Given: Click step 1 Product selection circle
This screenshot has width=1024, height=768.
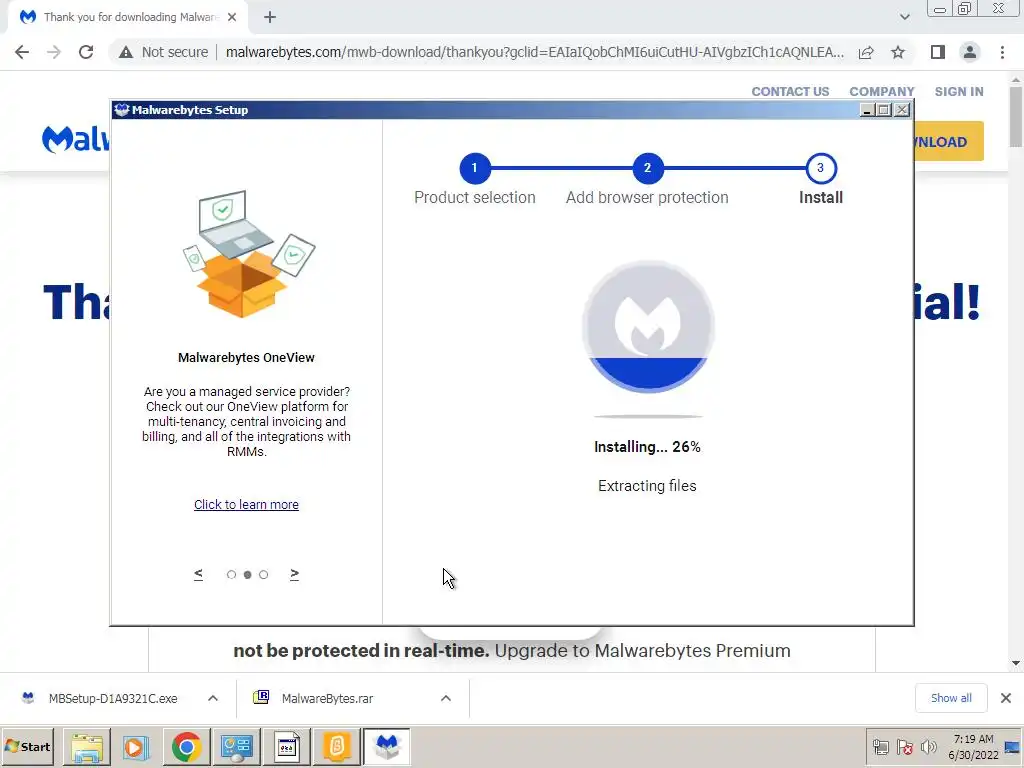Looking at the screenshot, I should pos(475,168).
